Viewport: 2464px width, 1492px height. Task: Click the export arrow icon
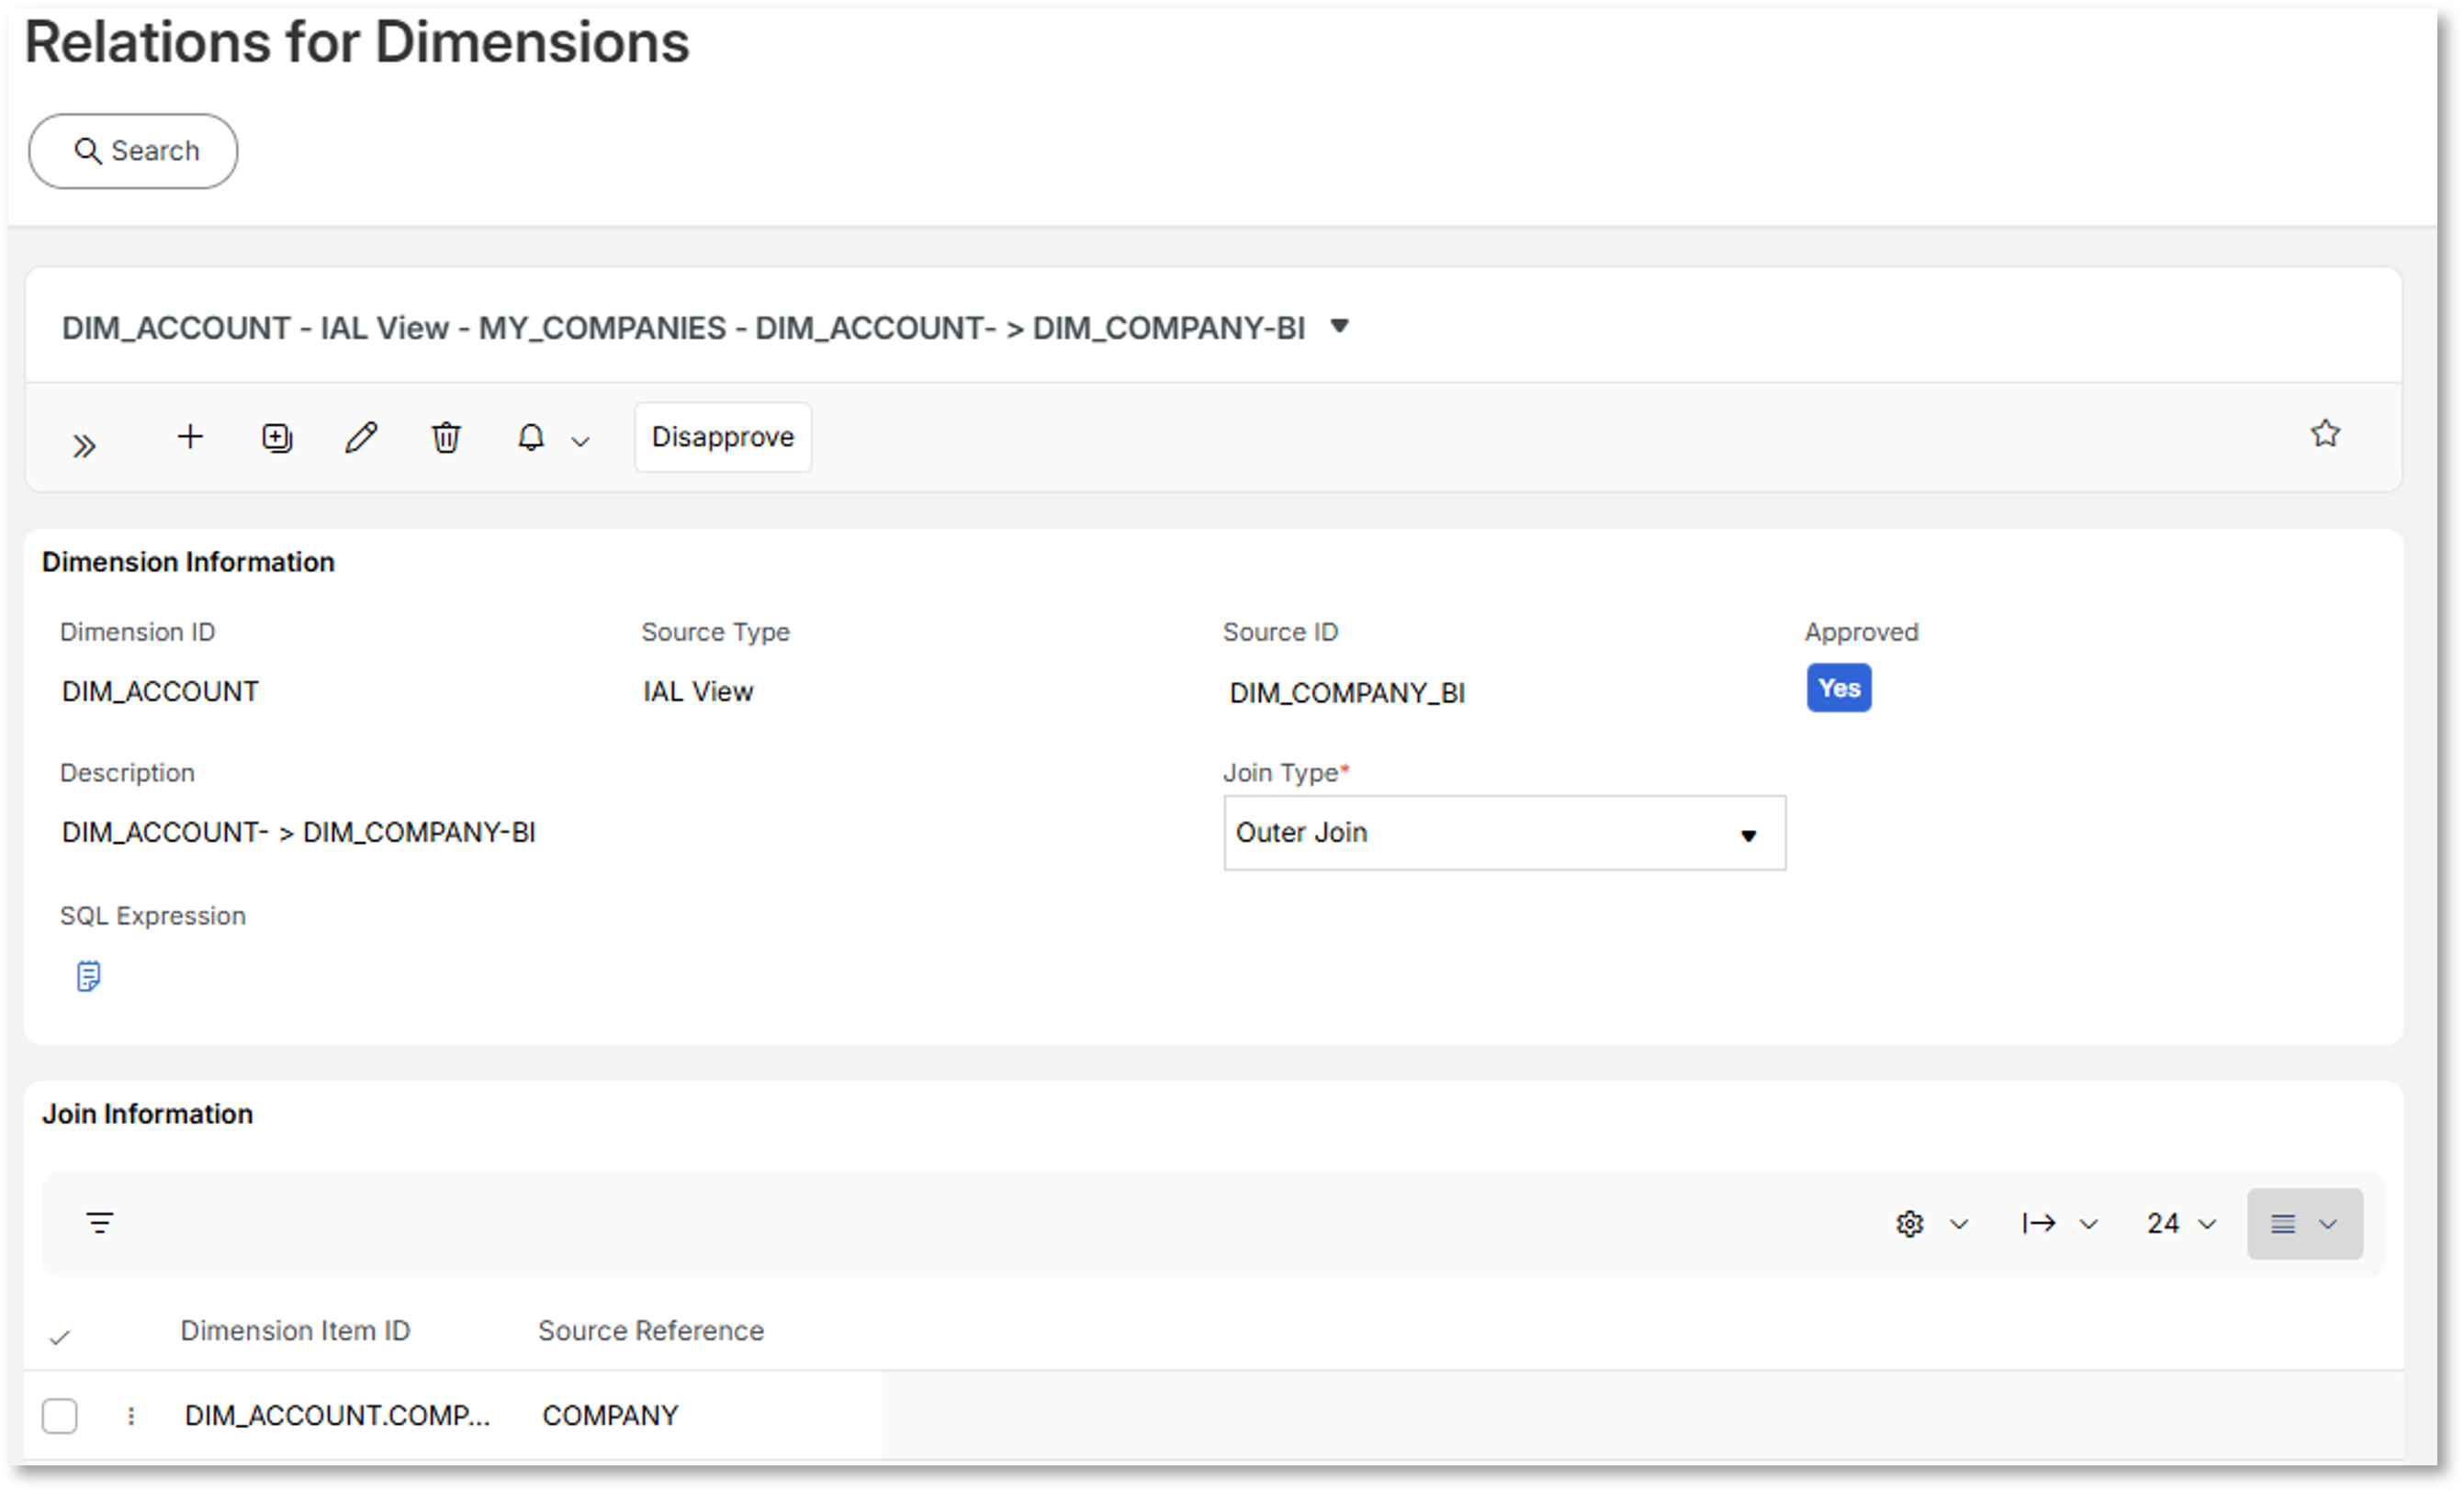[2038, 1223]
